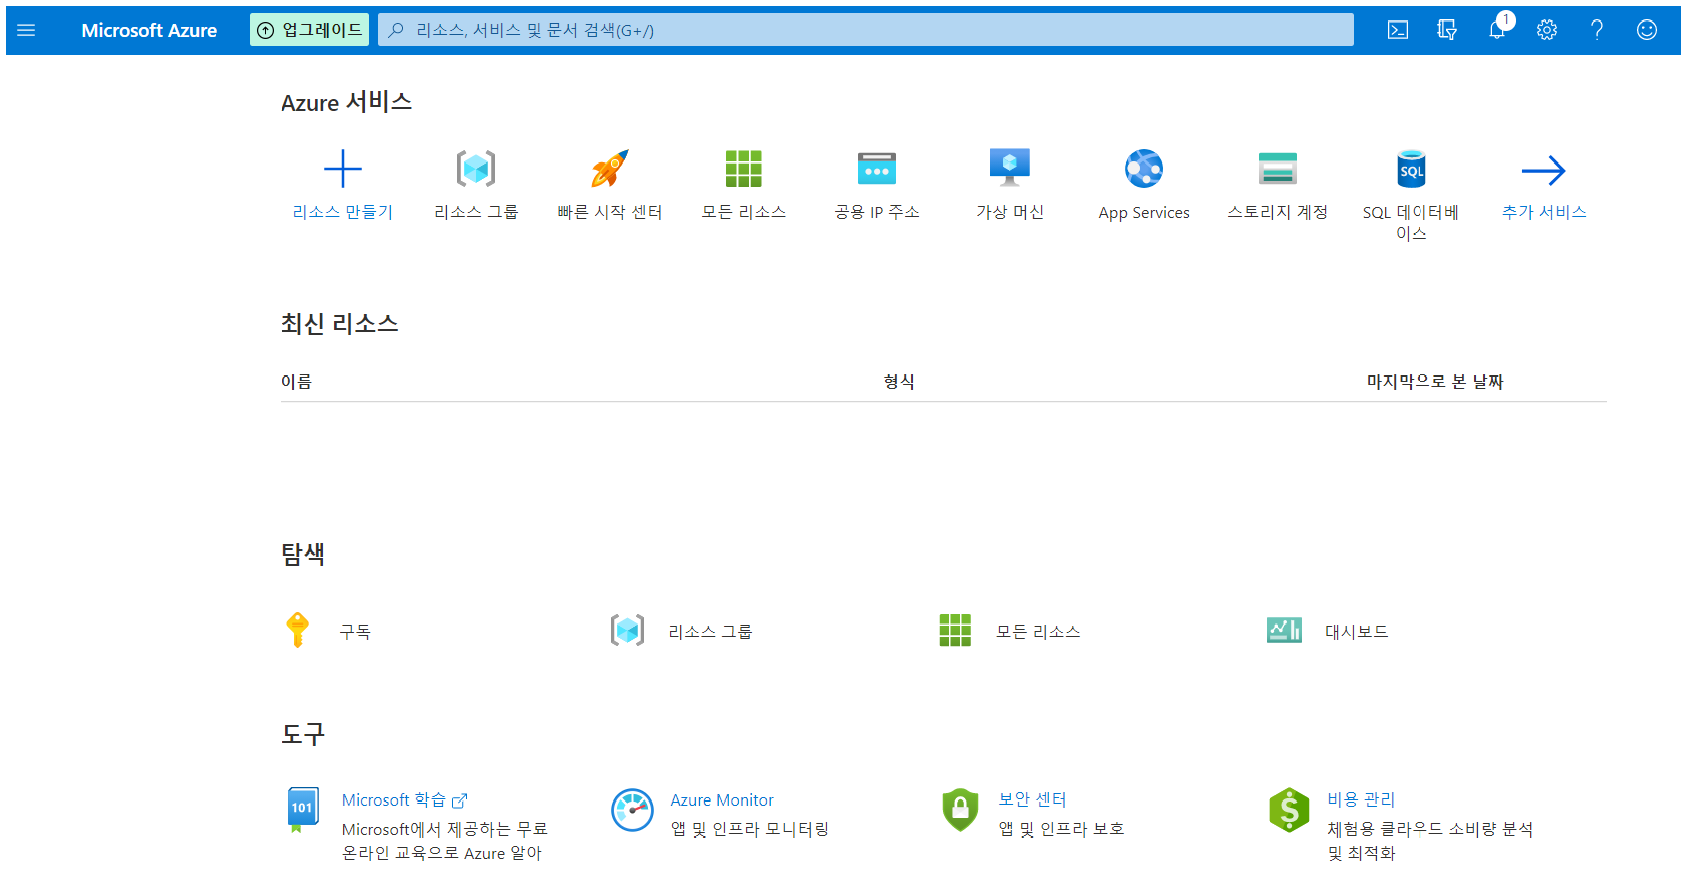This screenshot has height=874, width=1695.
Task: Open 대시보드 chart icon under 탐색
Action: 1284,630
